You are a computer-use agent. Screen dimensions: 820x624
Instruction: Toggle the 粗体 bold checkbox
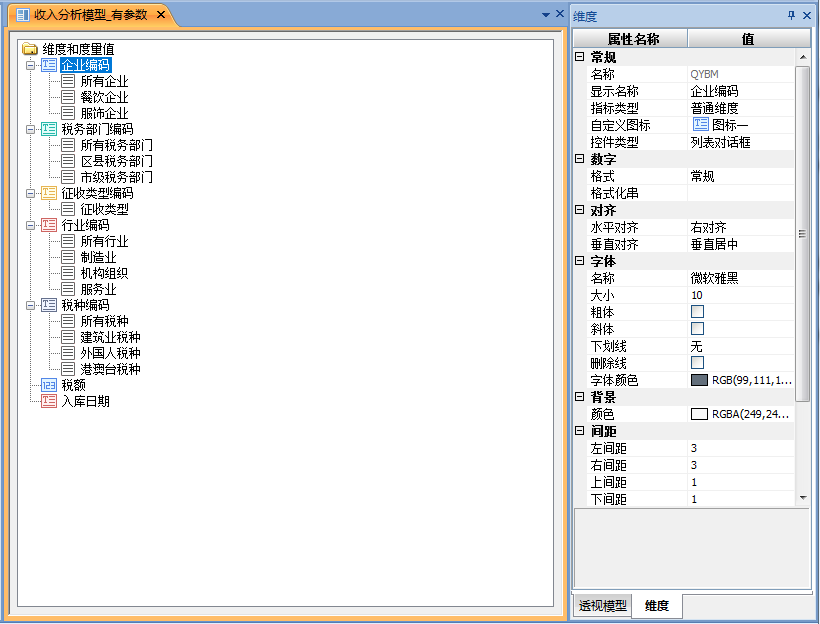[x=698, y=312]
